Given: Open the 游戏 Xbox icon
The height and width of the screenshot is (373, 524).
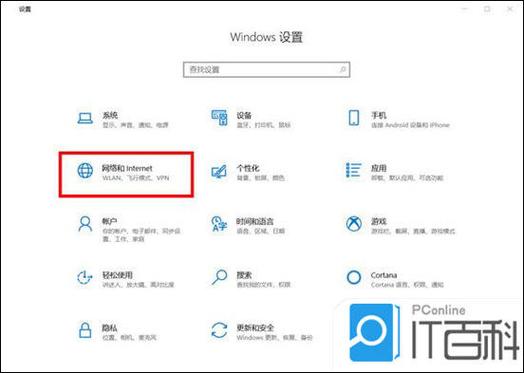Looking at the screenshot, I should pyautogui.click(x=354, y=224).
